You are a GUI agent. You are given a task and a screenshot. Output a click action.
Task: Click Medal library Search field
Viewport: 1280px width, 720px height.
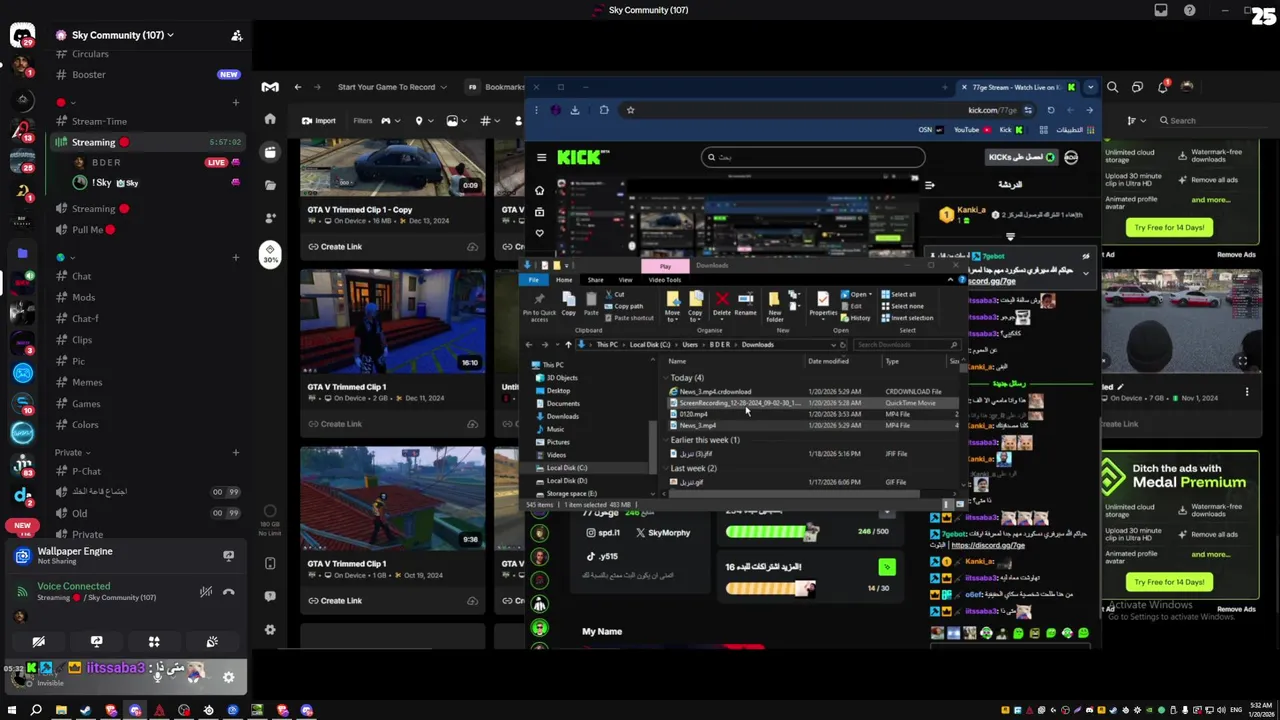point(1212,121)
